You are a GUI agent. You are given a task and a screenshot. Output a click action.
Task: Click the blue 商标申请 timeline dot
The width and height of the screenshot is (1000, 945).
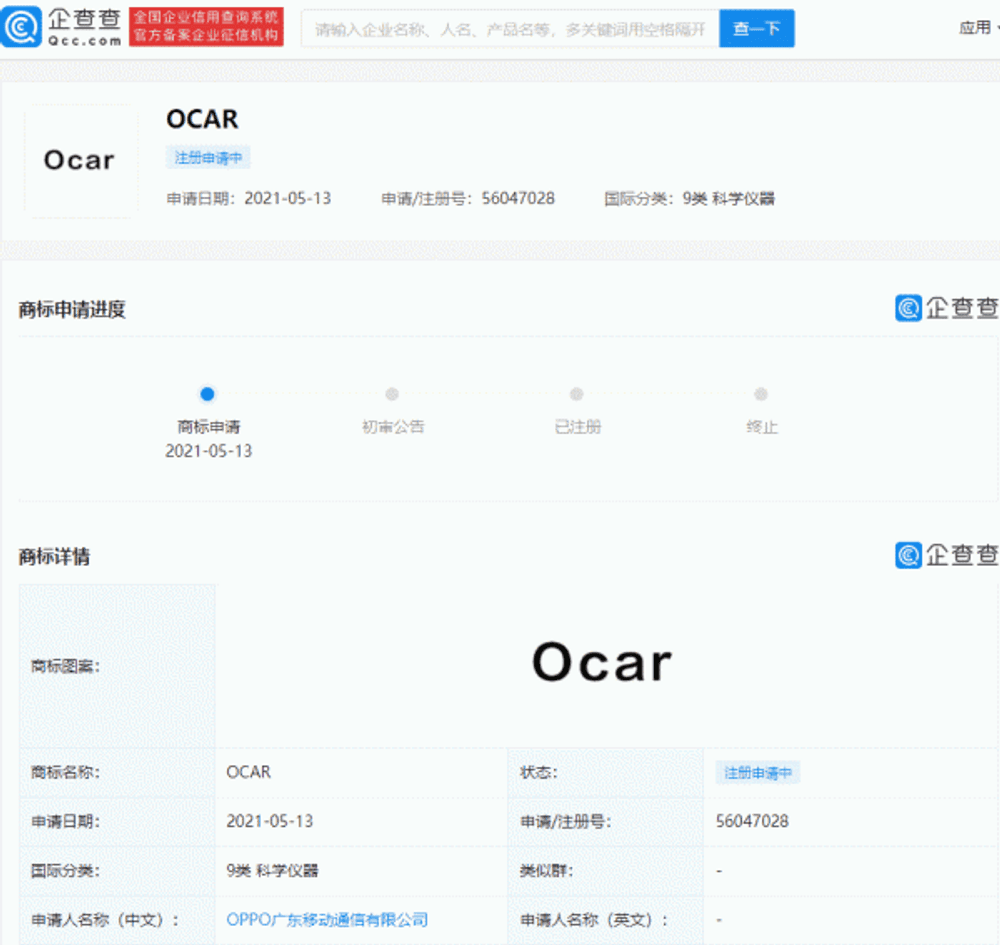point(207,394)
